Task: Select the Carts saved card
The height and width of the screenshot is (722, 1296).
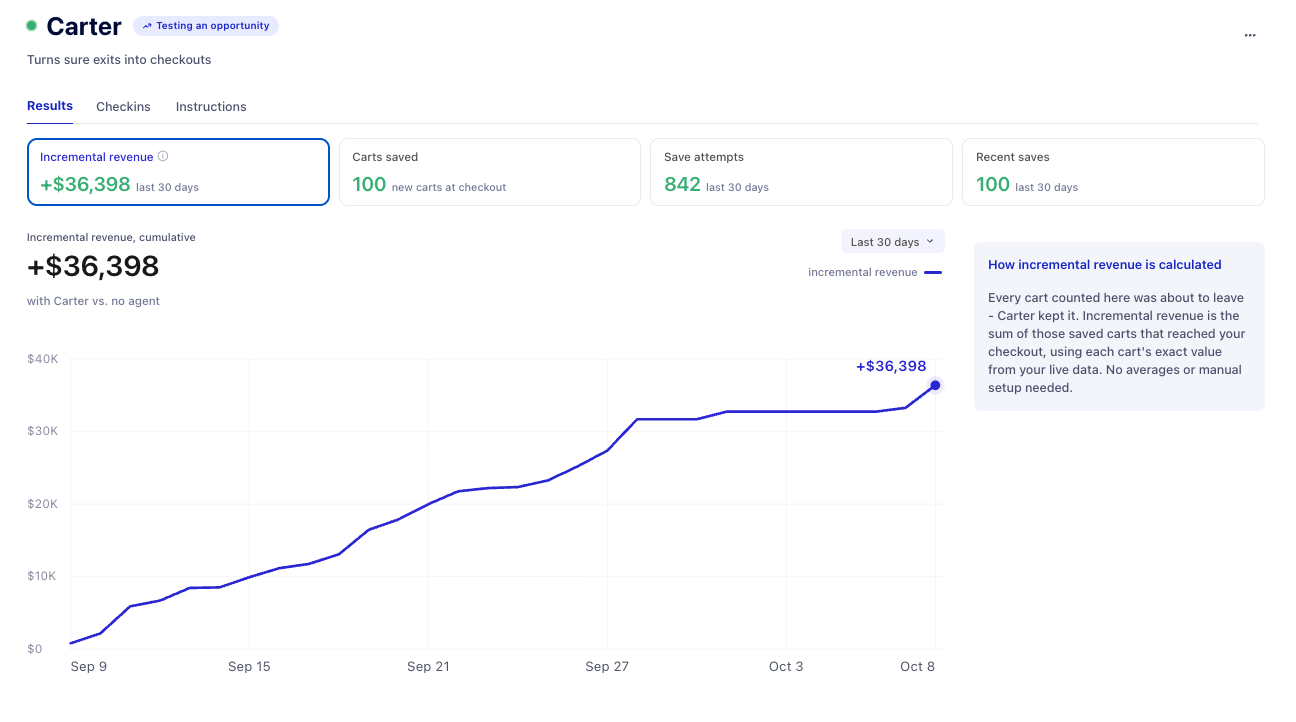Action: (490, 172)
